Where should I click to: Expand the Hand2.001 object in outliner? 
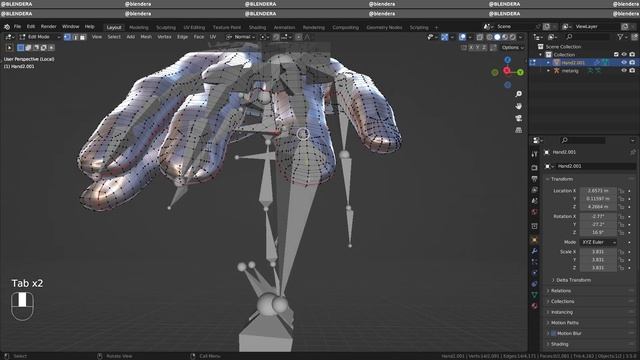548,63
